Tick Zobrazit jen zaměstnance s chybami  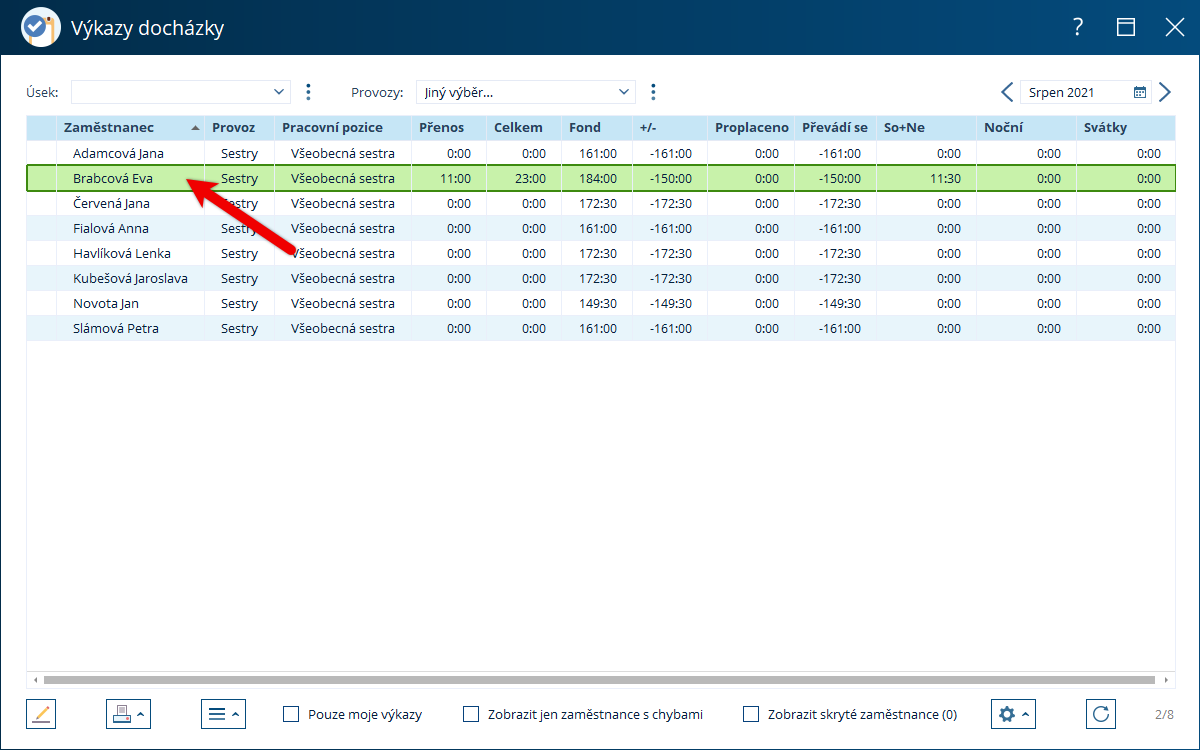[x=471, y=714]
